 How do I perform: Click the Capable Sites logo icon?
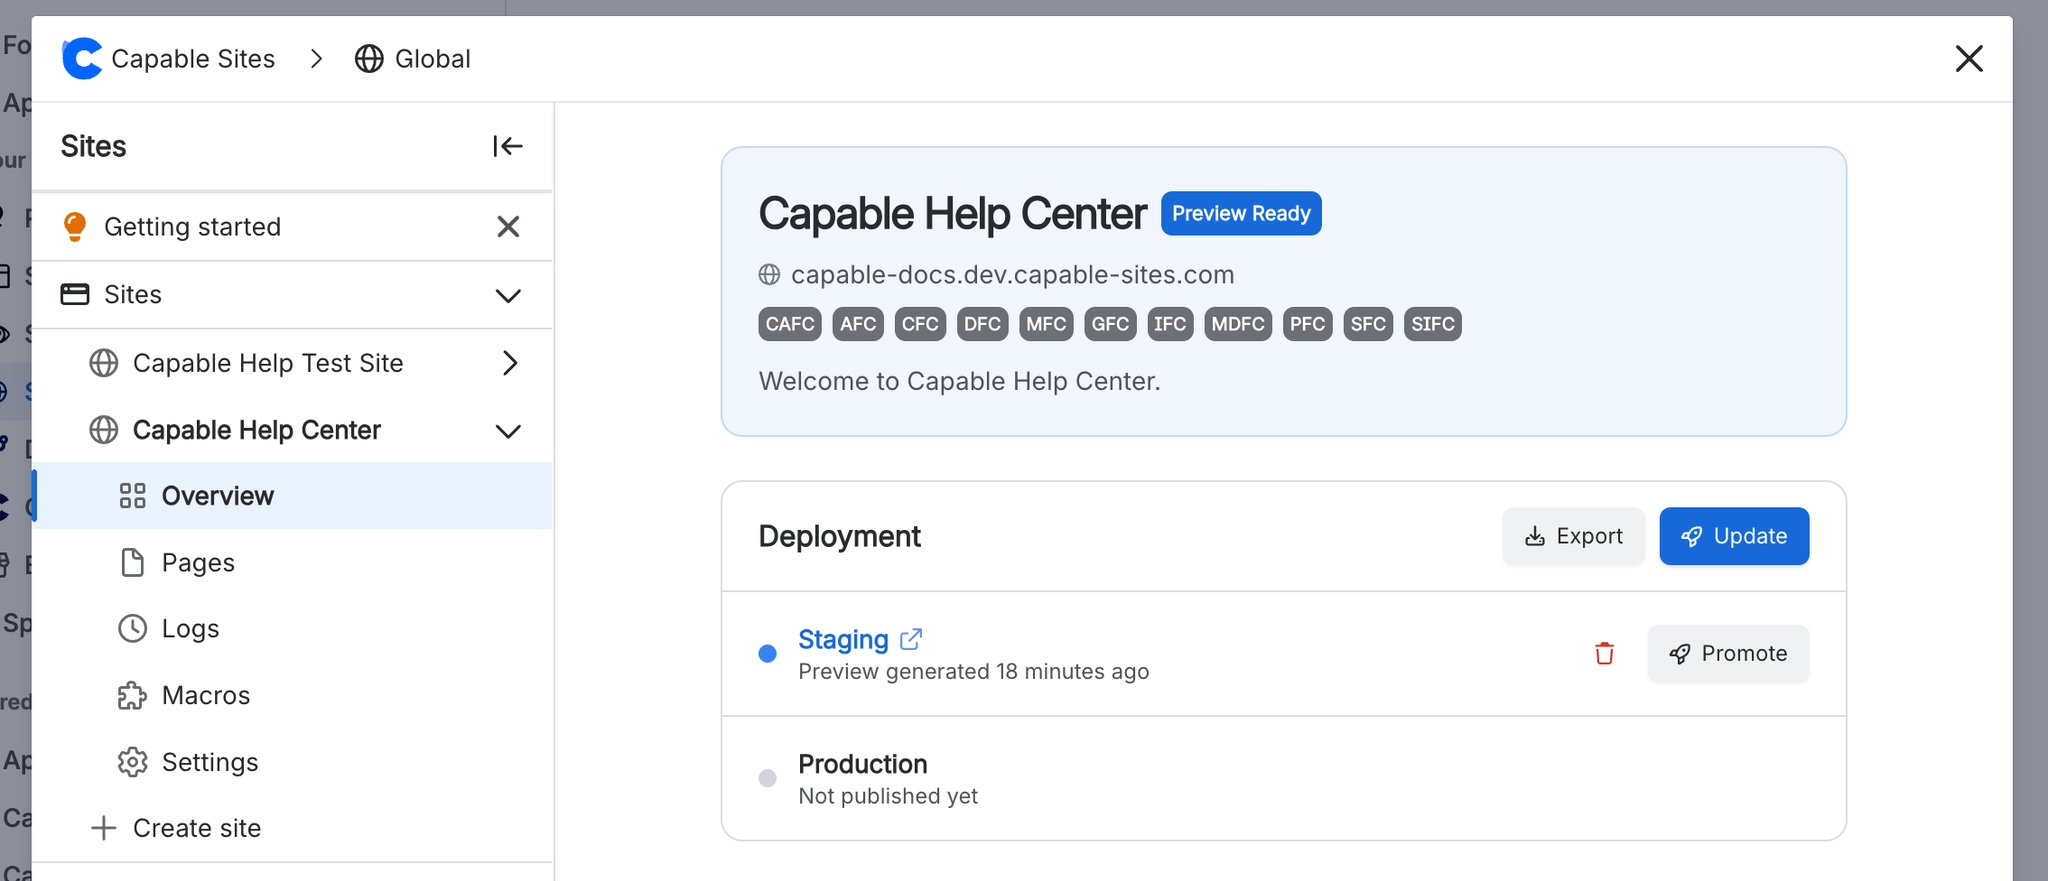point(82,59)
